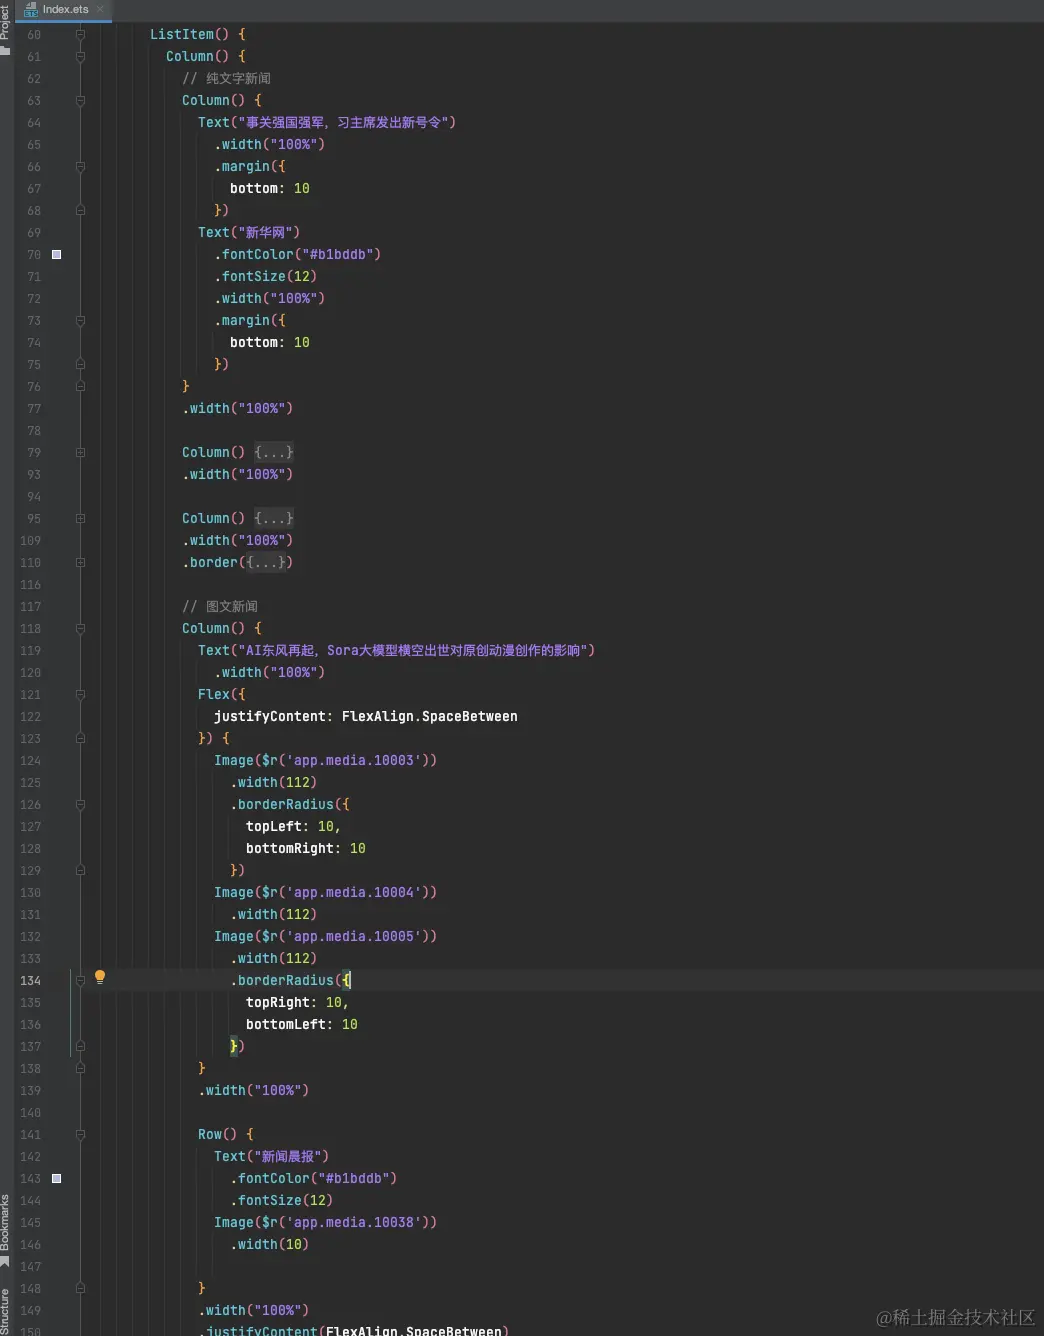Click ".fontSize(12)" on line 71
The image size is (1044, 1336).
[x=265, y=276]
